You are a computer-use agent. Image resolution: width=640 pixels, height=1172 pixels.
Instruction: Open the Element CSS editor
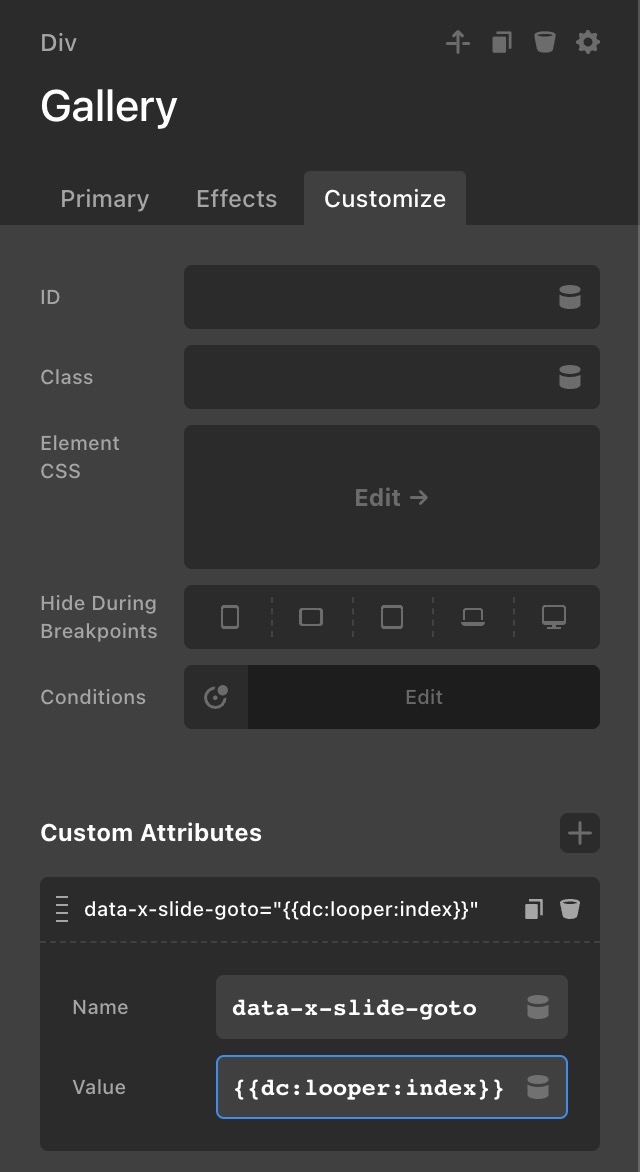pos(391,497)
